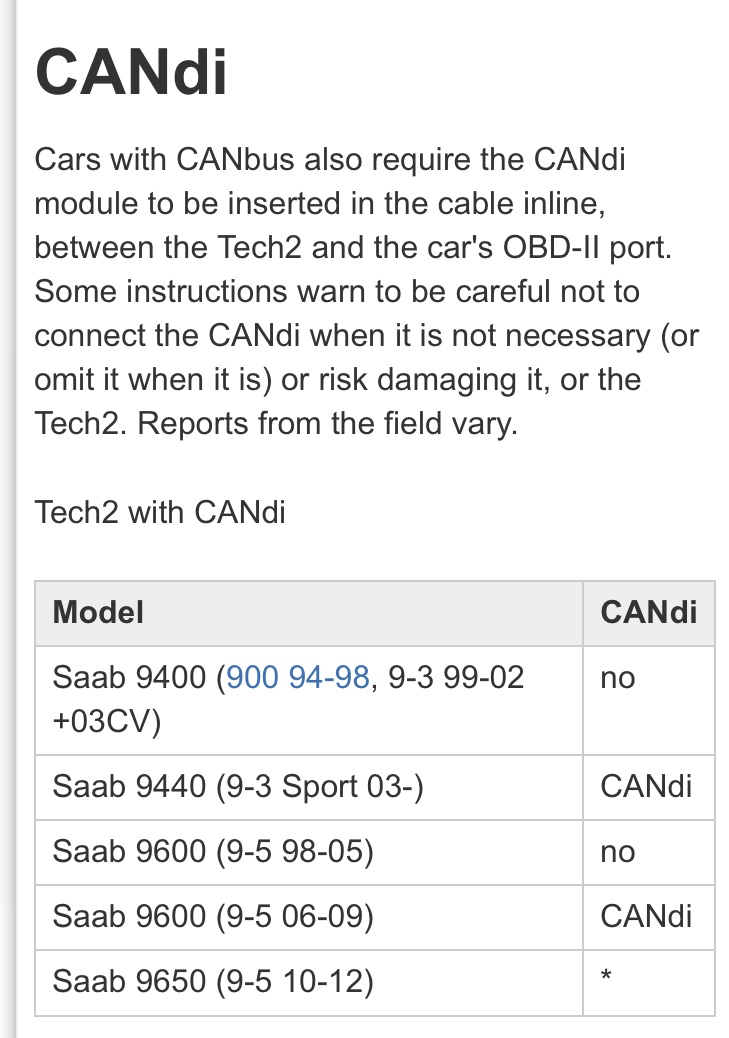This screenshot has height=1038, width=729.
Task: Select the Model column header
Action: click(309, 613)
